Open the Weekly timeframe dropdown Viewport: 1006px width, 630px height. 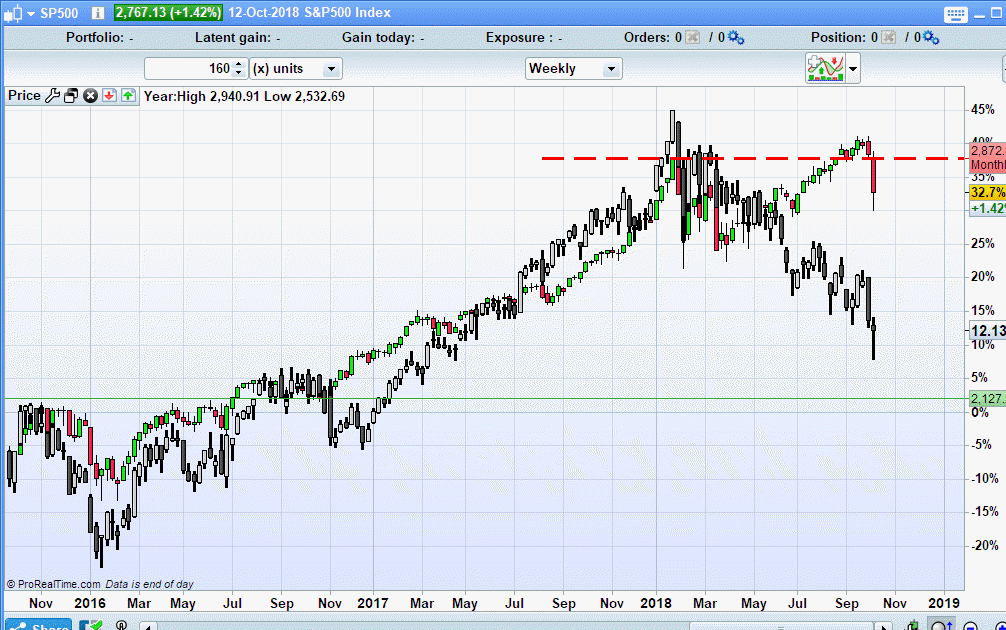tap(574, 69)
